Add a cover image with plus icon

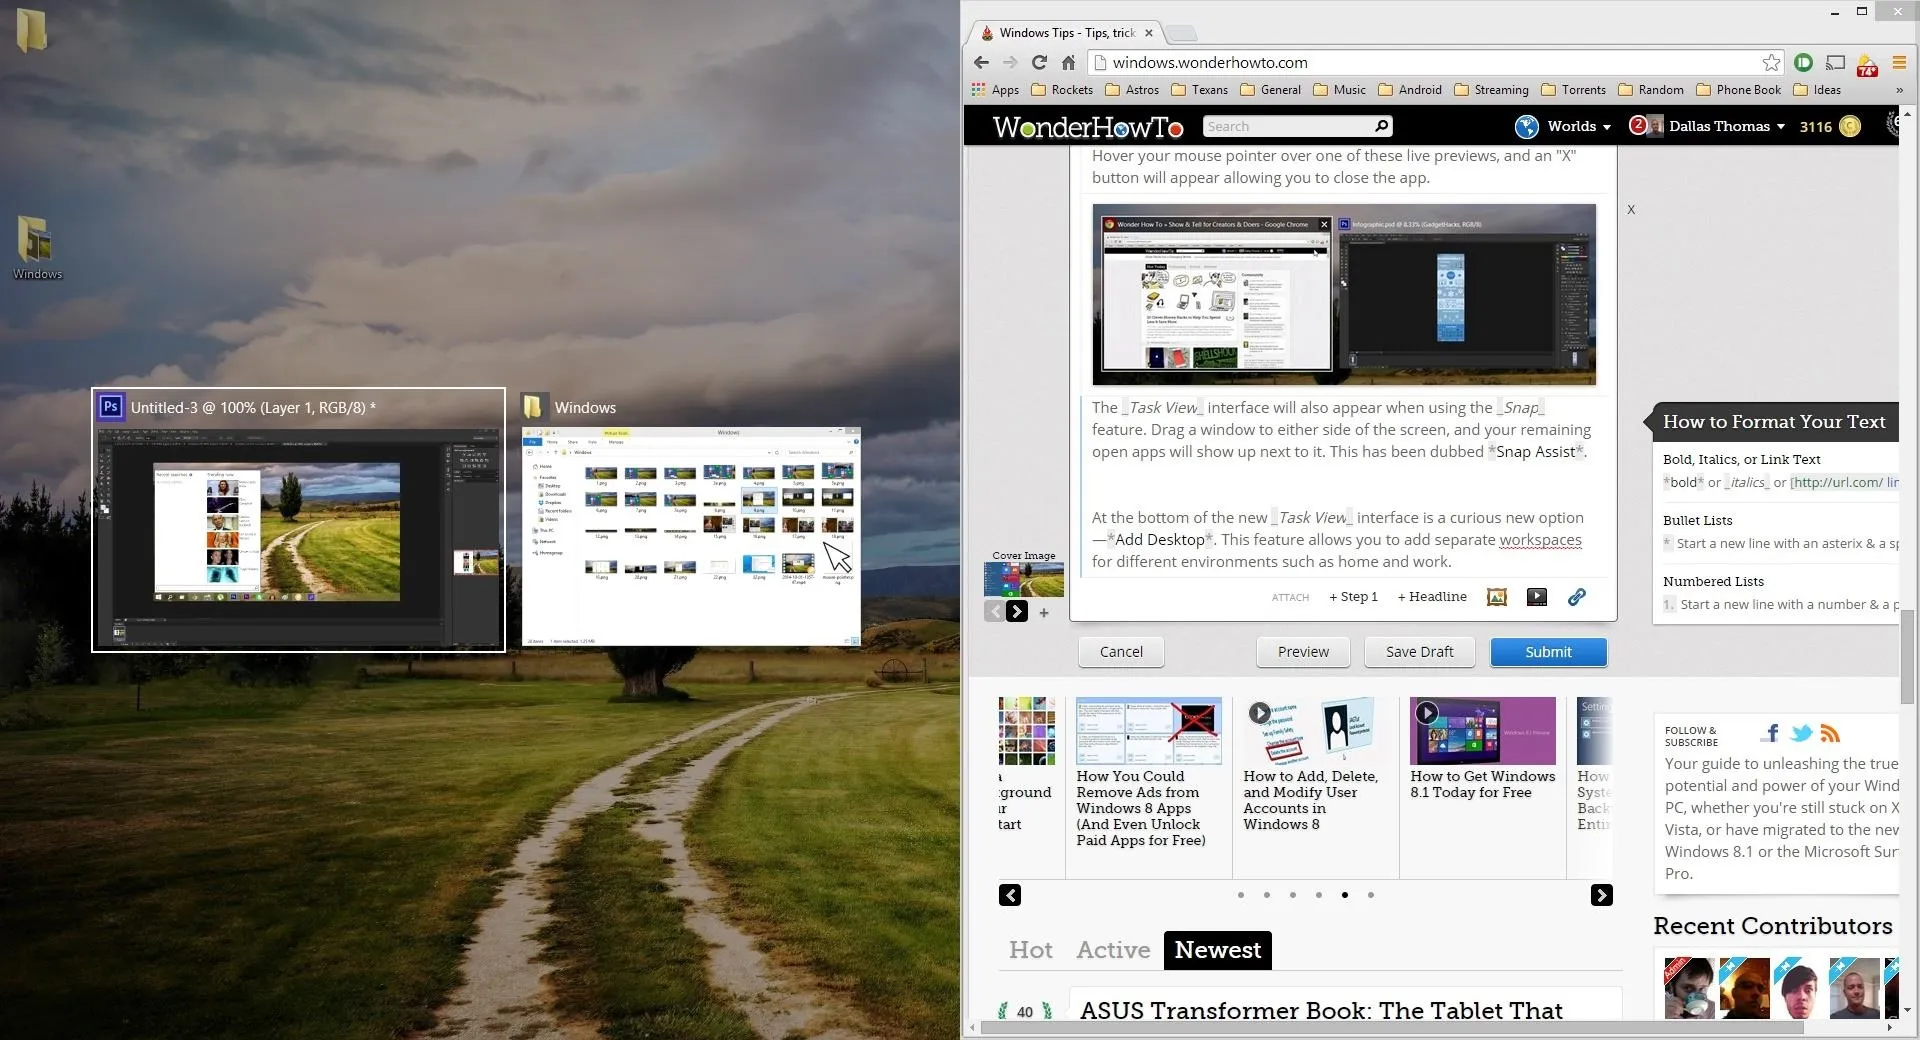tap(1044, 612)
